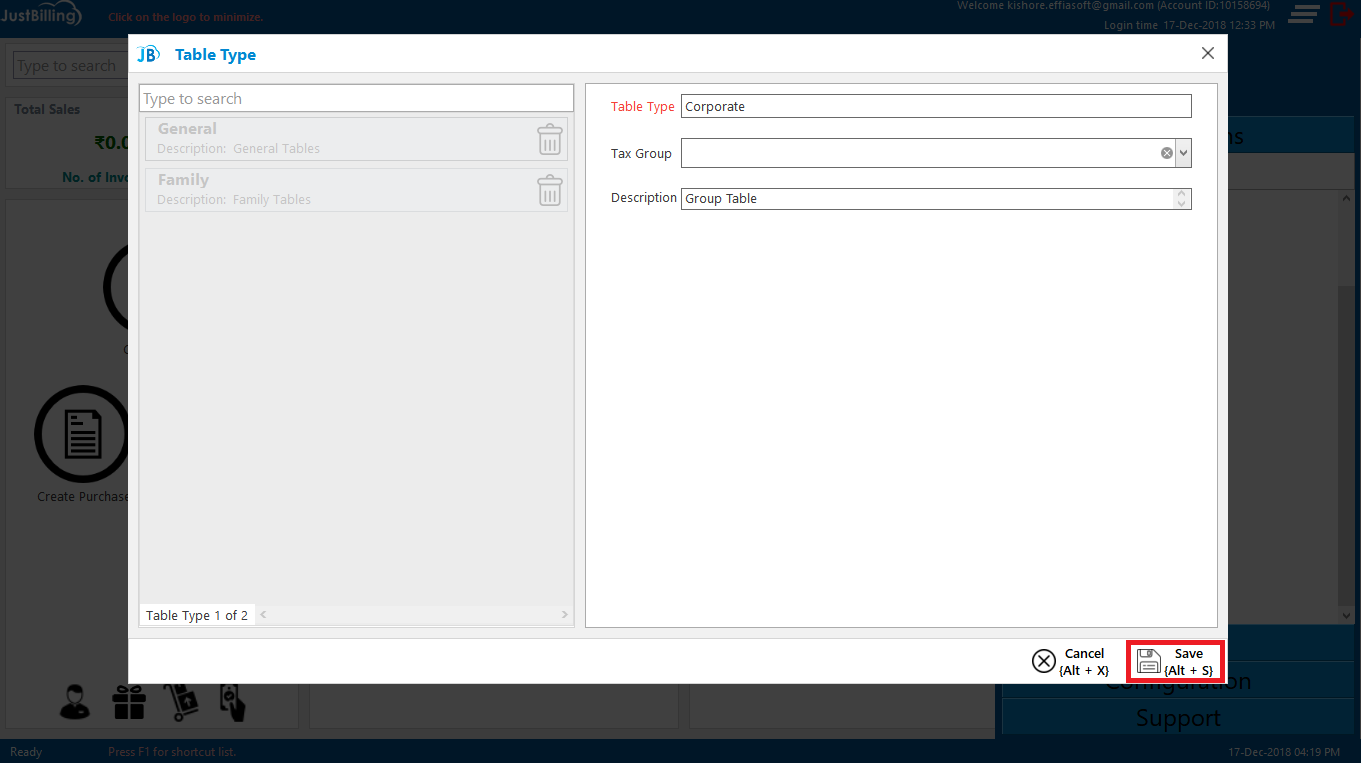Select the General table type entry

(x=356, y=139)
